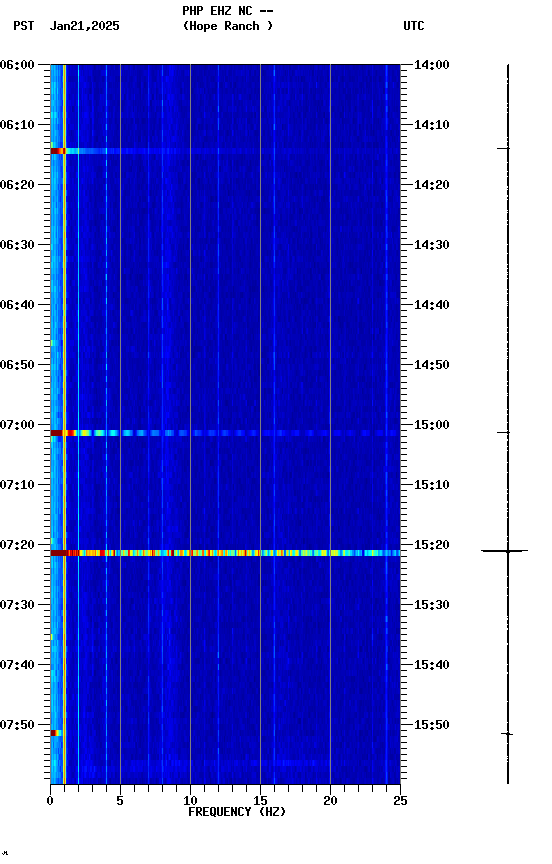Click the 14:00 UTC time label
The image size is (552, 864).
[x=432, y=65]
